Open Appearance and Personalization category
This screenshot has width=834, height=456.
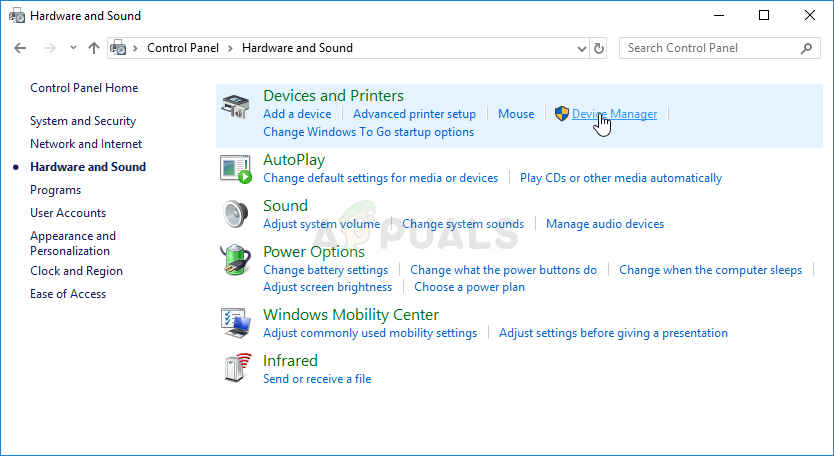tap(73, 243)
